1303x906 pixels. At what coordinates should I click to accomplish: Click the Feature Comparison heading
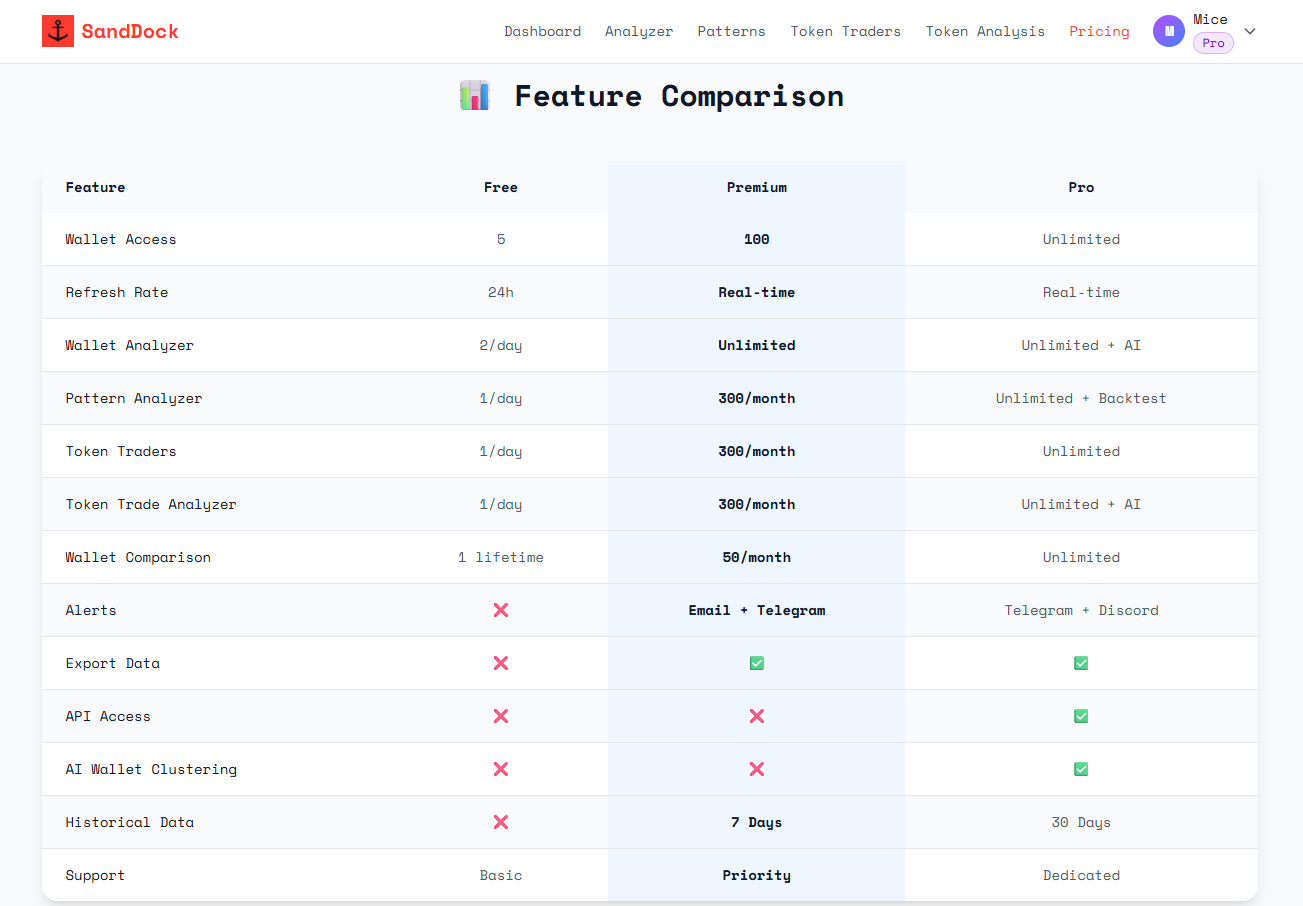tap(679, 96)
